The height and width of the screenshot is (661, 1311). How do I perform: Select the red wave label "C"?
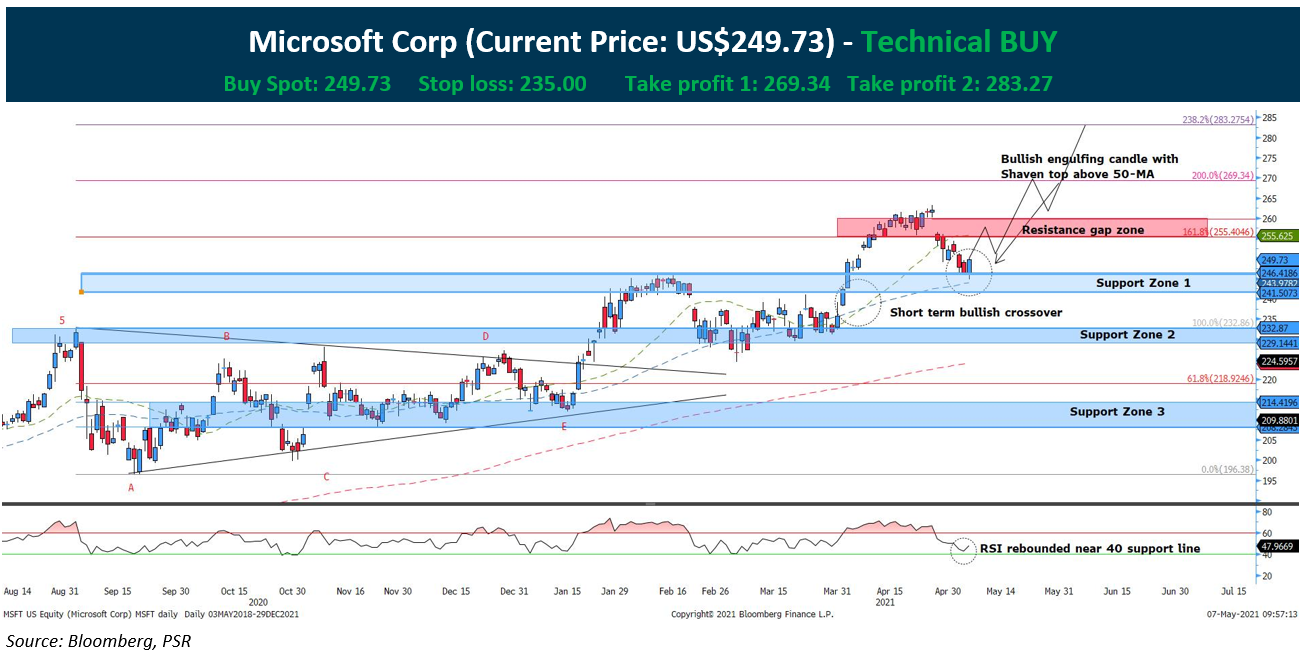[x=326, y=477]
